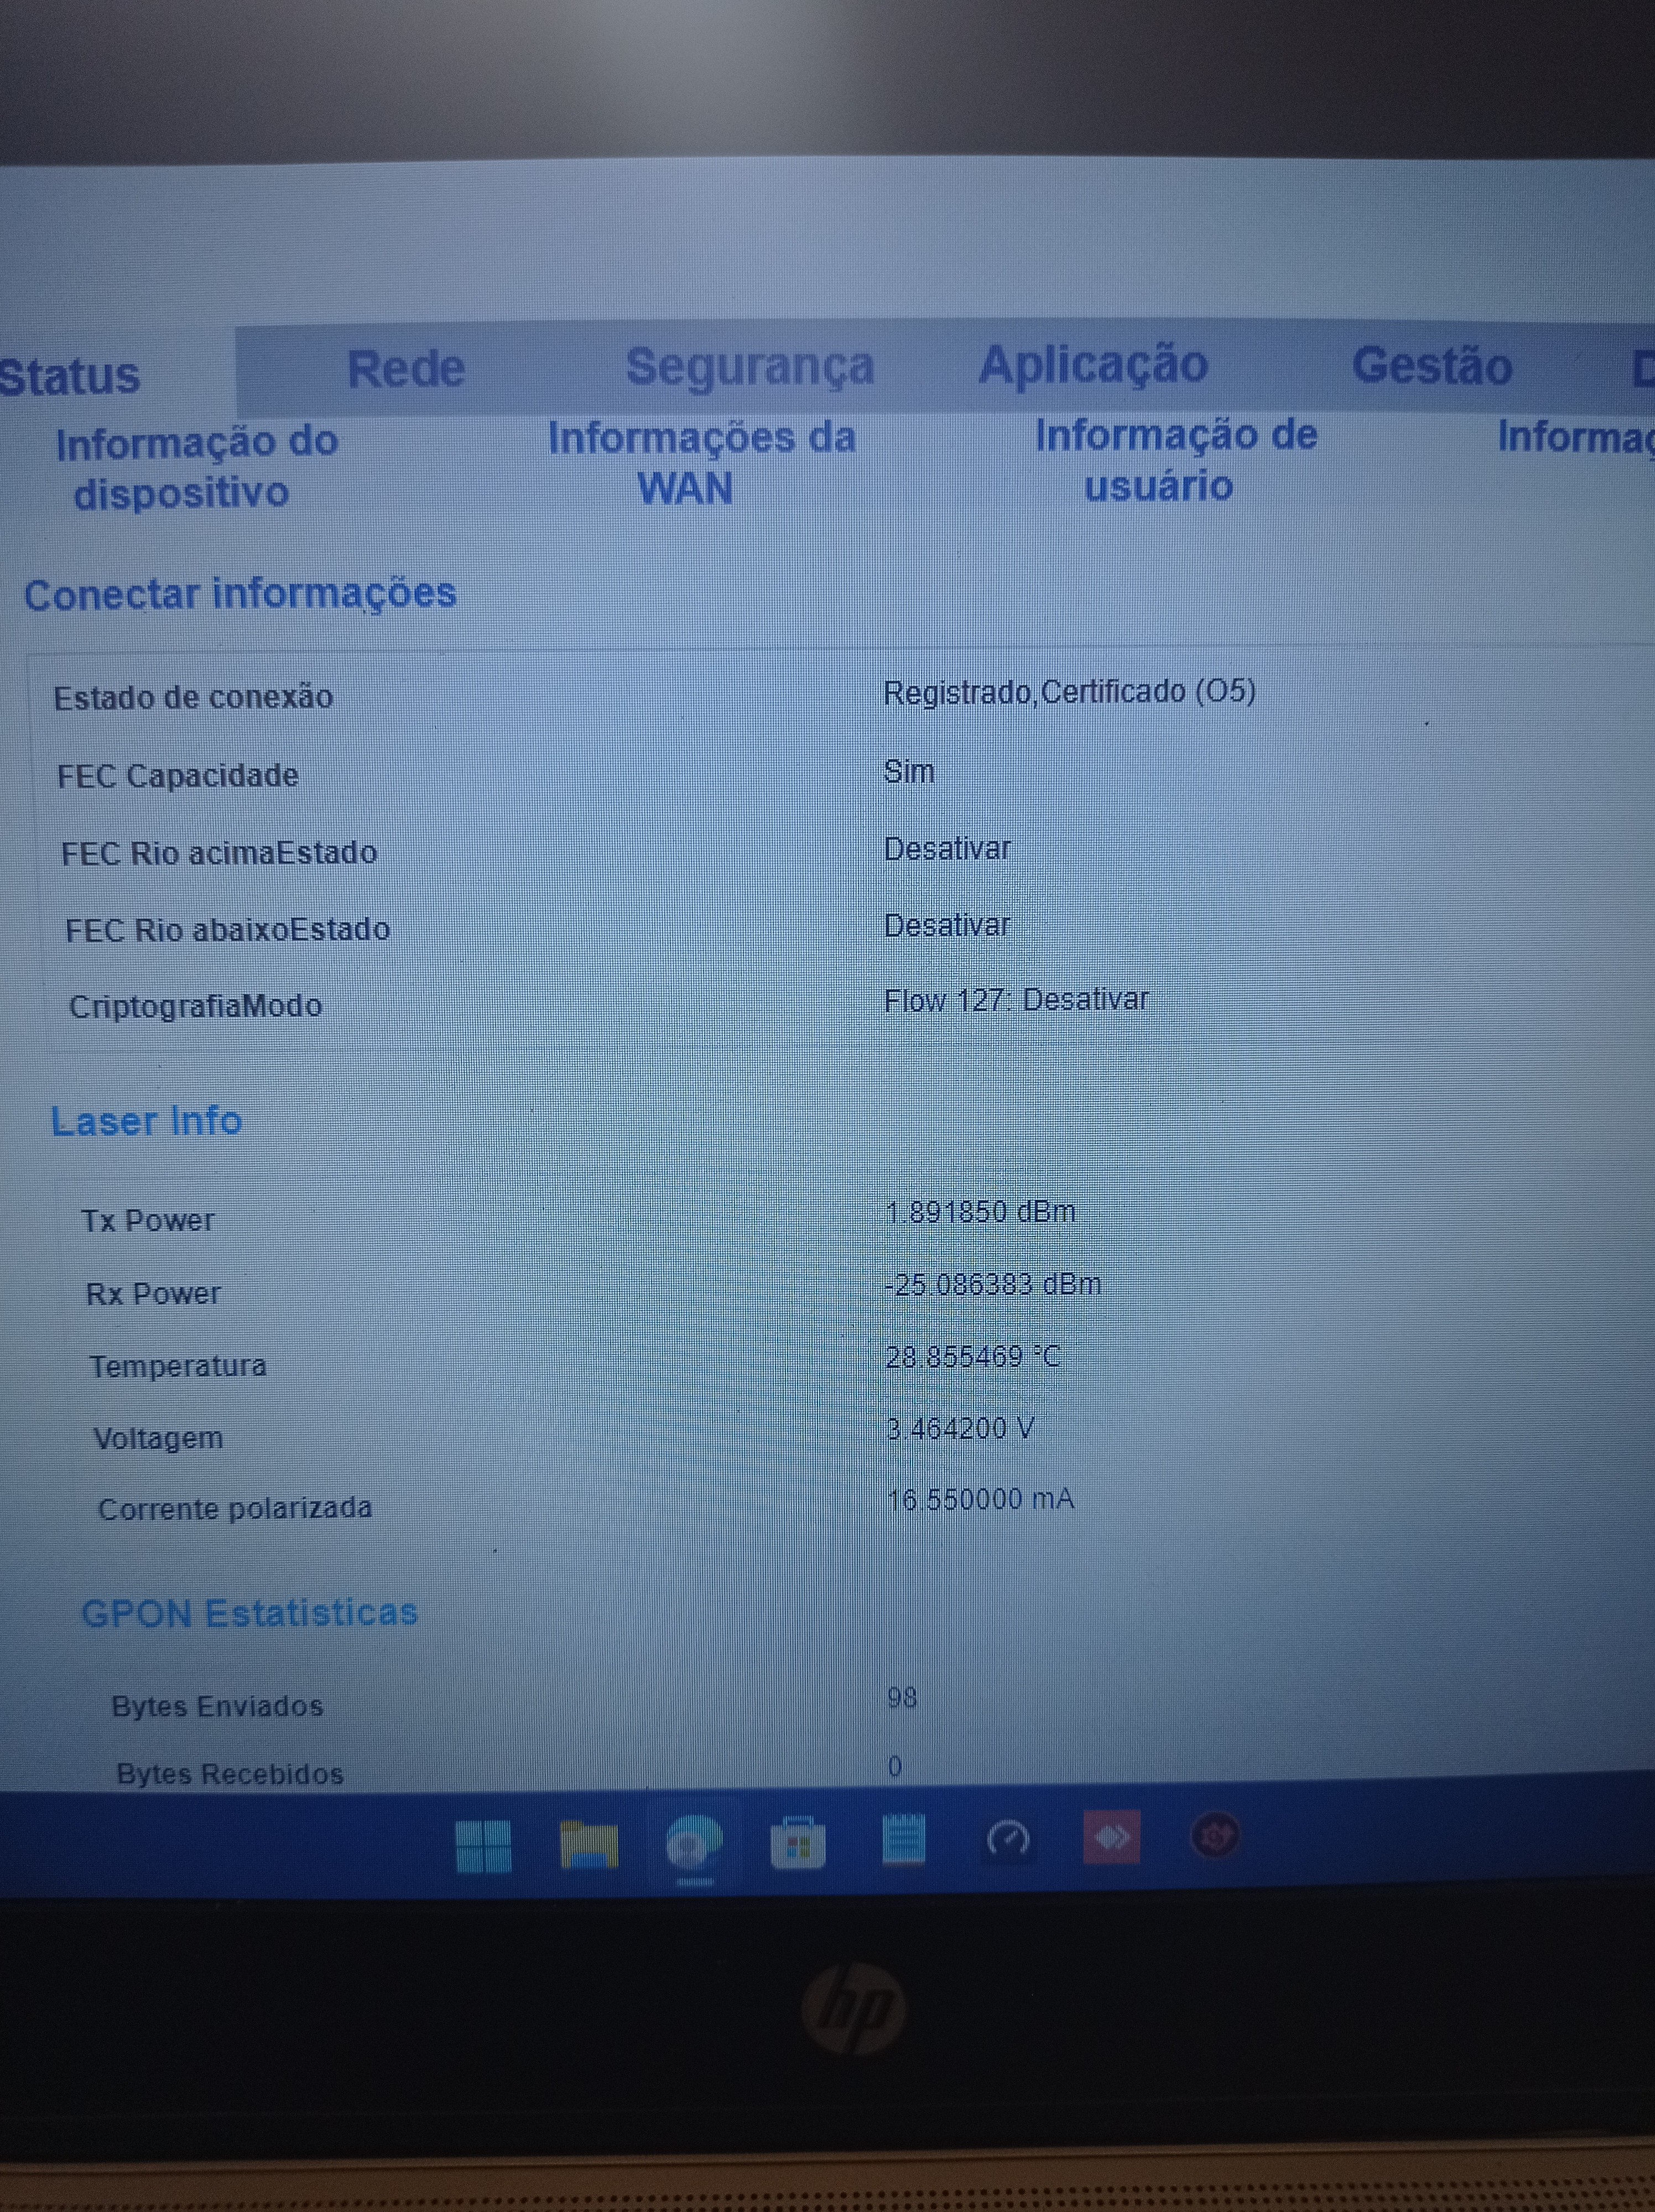Image resolution: width=1655 pixels, height=2212 pixels.
Task: Click the Rx Power dBm value
Action: click(x=992, y=1284)
